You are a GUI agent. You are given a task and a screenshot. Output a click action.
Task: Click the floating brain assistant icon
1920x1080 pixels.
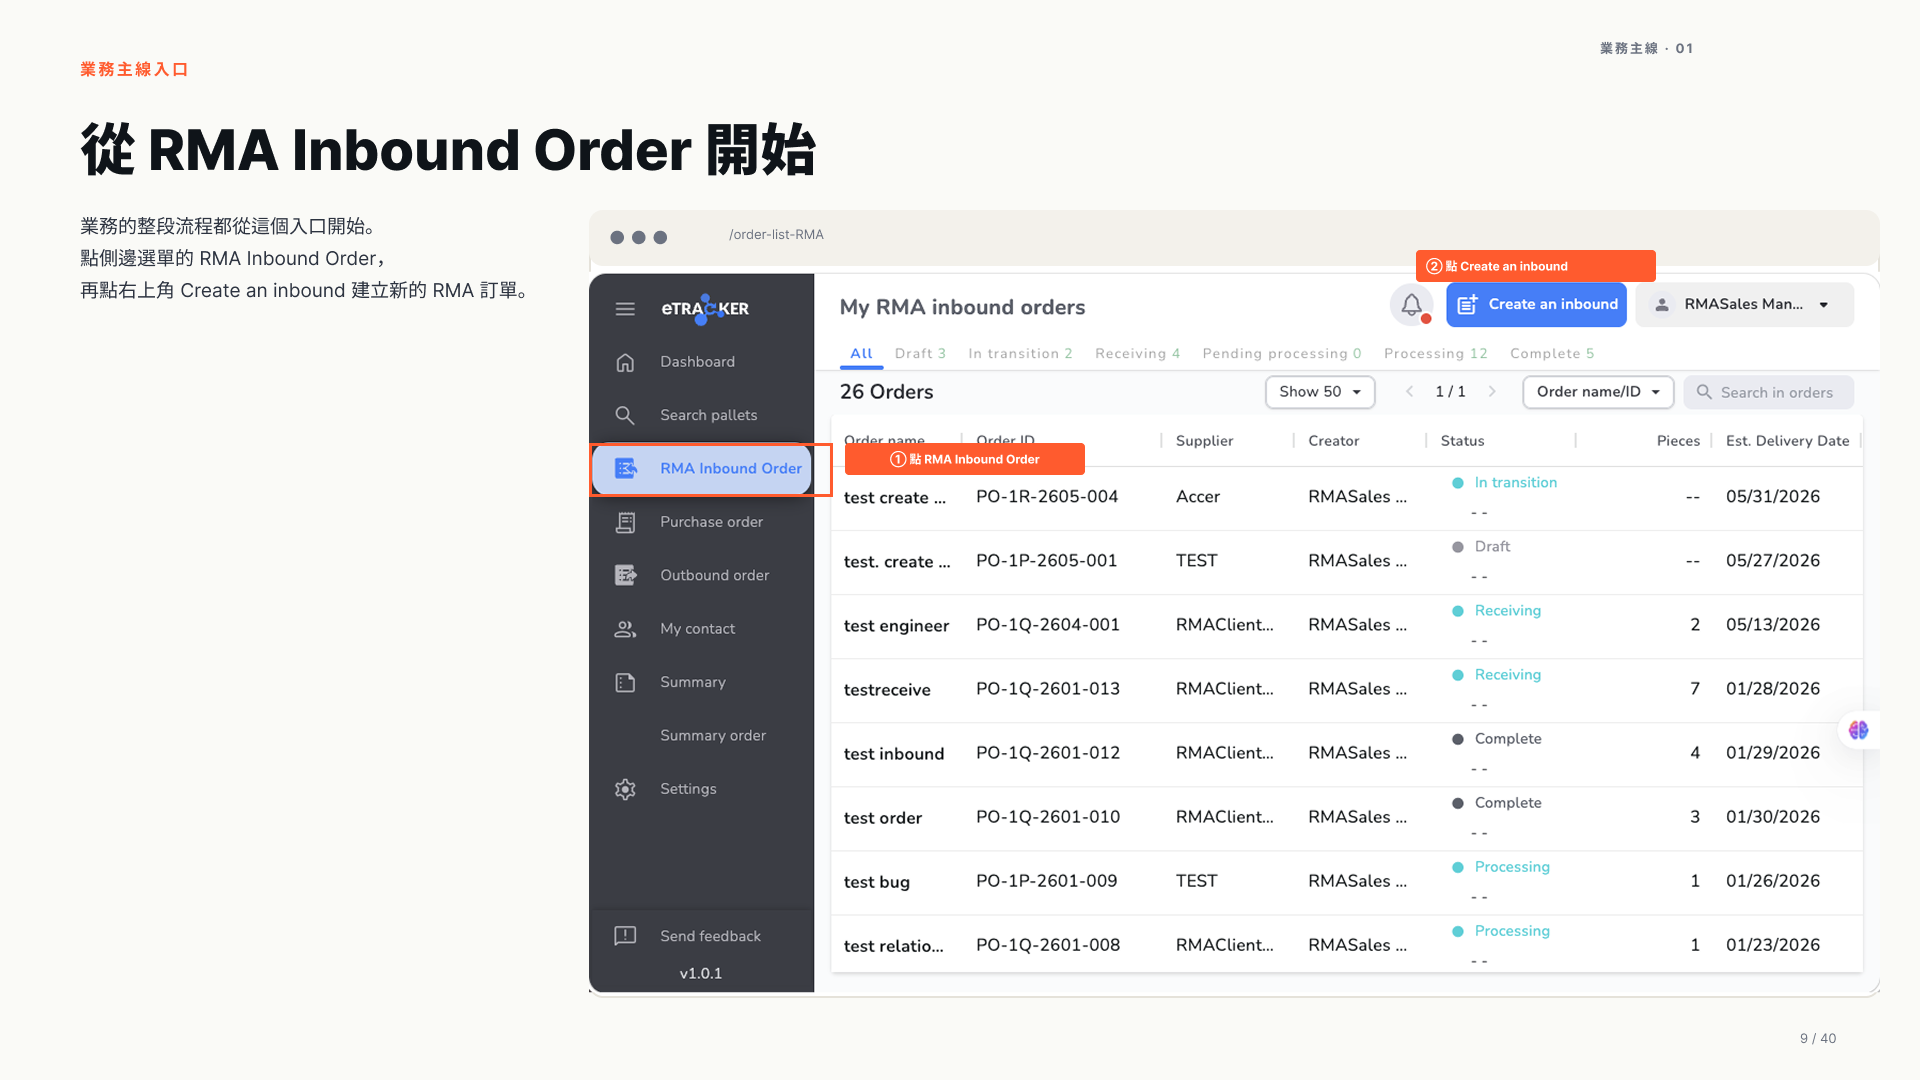click(x=1858, y=730)
